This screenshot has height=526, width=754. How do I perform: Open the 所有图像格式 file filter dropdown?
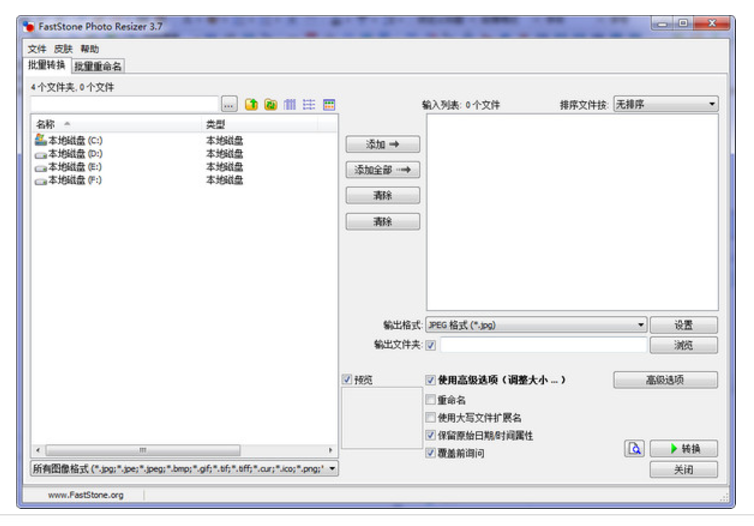(185, 468)
